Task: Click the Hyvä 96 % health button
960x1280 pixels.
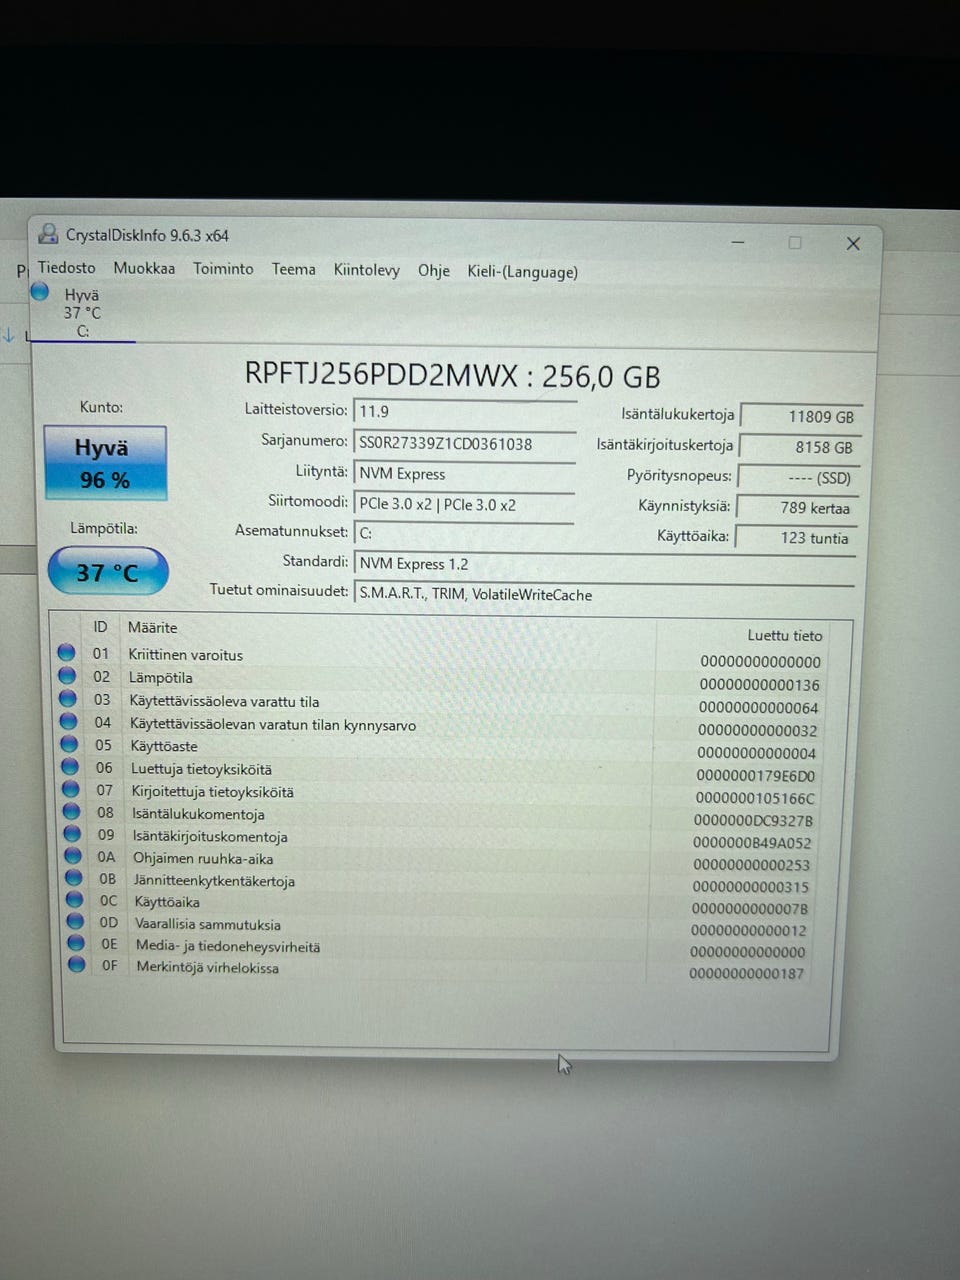Action: pos(105,463)
